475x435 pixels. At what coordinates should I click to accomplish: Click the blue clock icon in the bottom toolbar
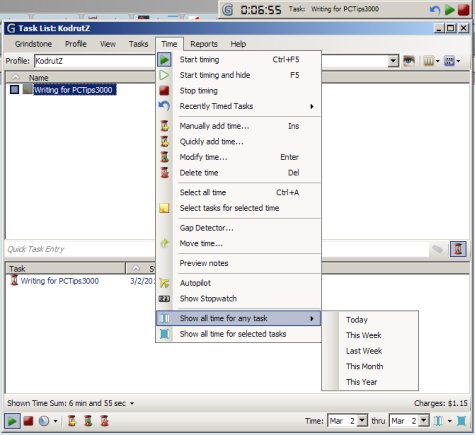[44, 421]
